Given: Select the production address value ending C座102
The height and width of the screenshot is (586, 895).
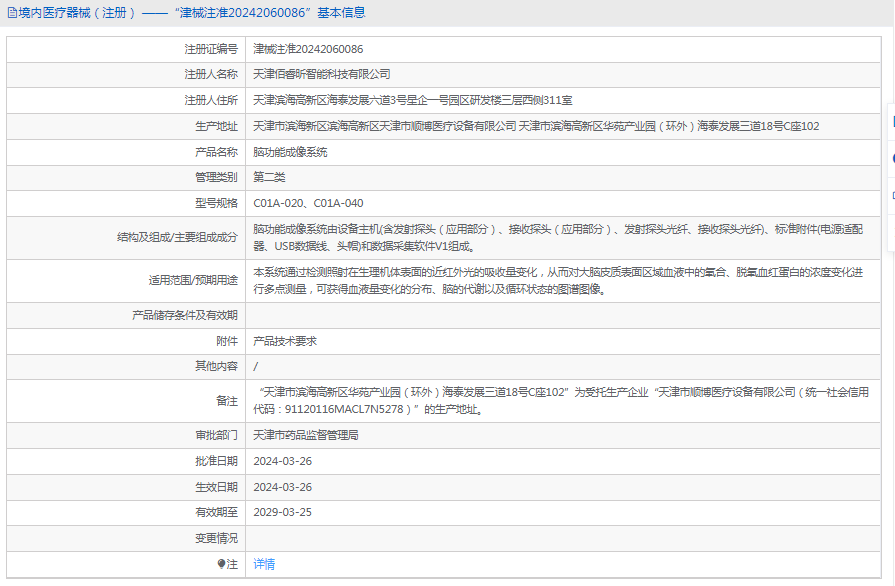Looking at the screenshot, I should (537, 126).
